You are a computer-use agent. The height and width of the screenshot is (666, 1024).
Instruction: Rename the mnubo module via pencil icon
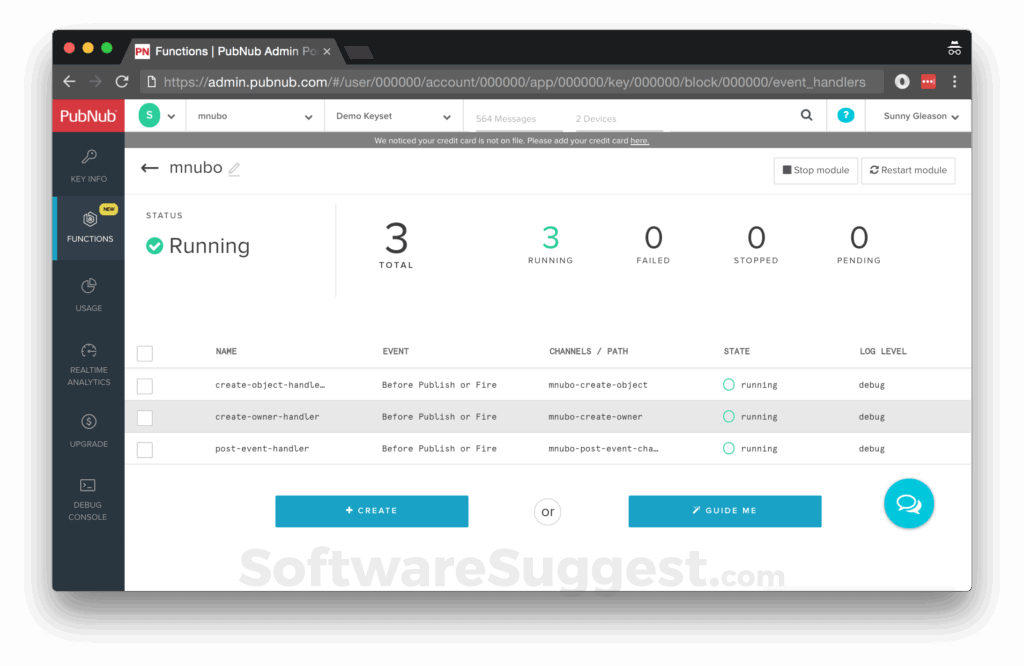234,169
